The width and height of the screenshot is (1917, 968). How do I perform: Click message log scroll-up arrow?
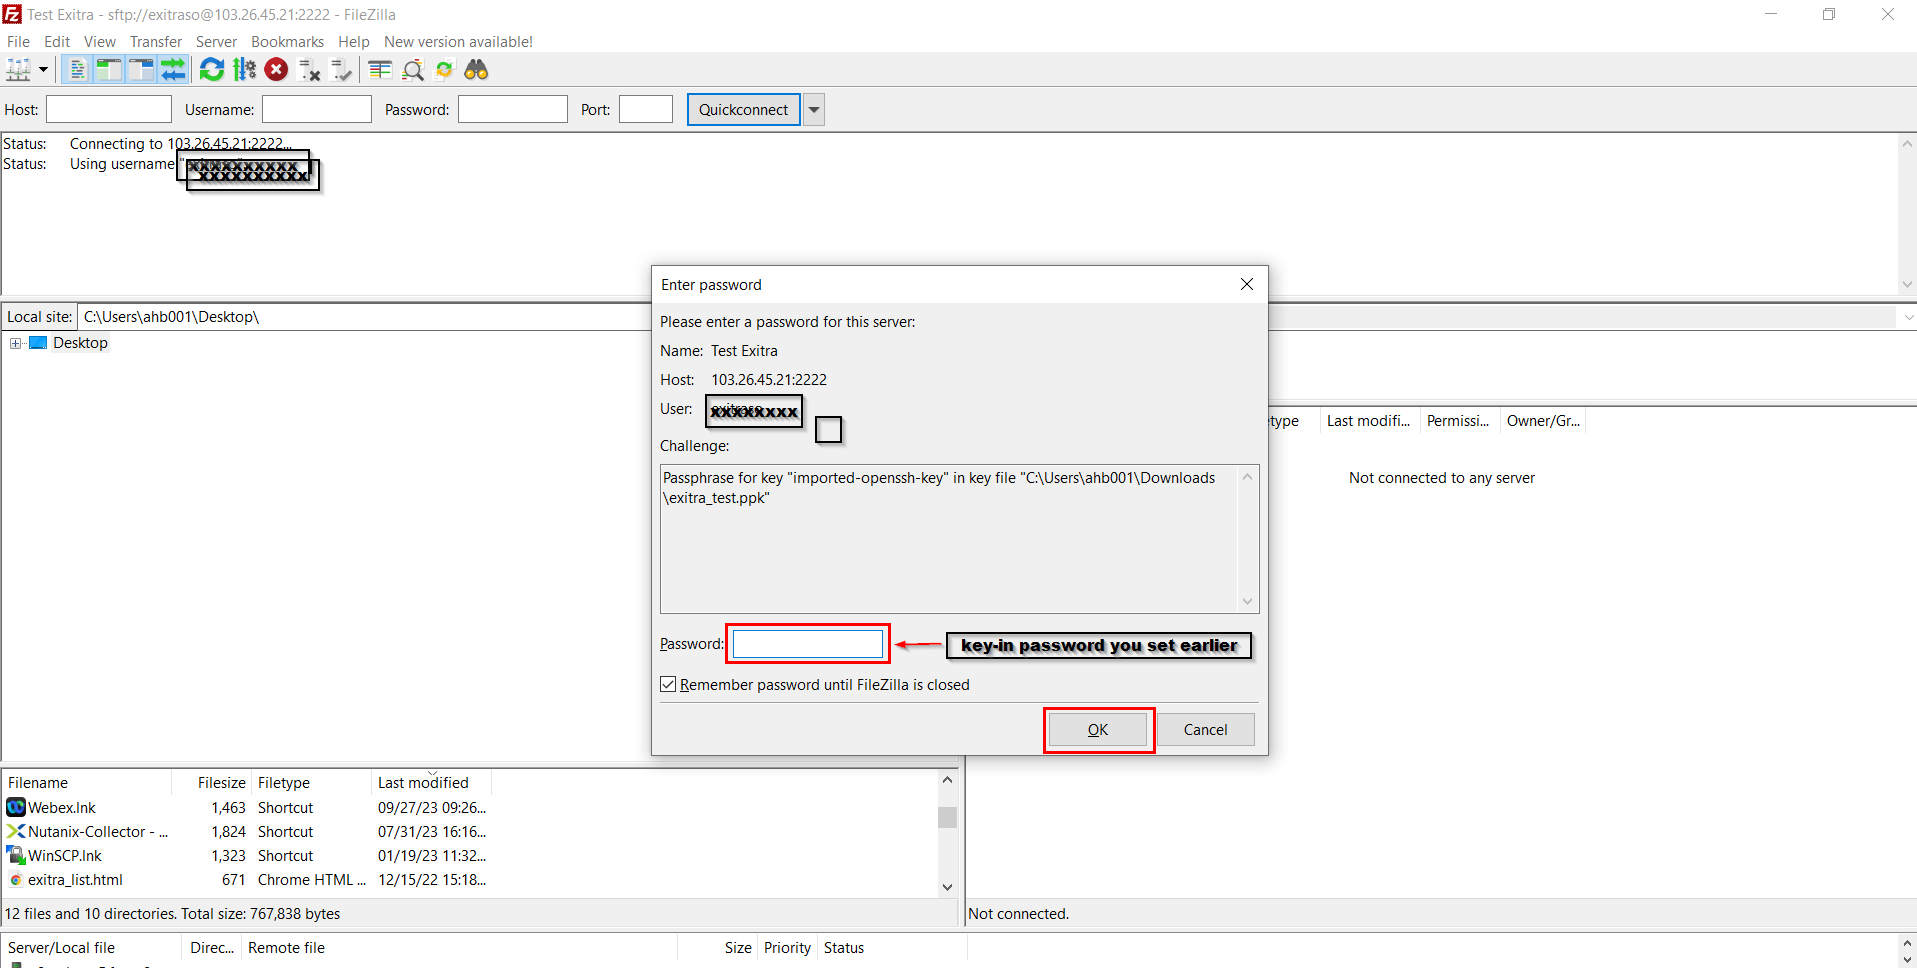pyautogui.click(x=1907, y=144)
